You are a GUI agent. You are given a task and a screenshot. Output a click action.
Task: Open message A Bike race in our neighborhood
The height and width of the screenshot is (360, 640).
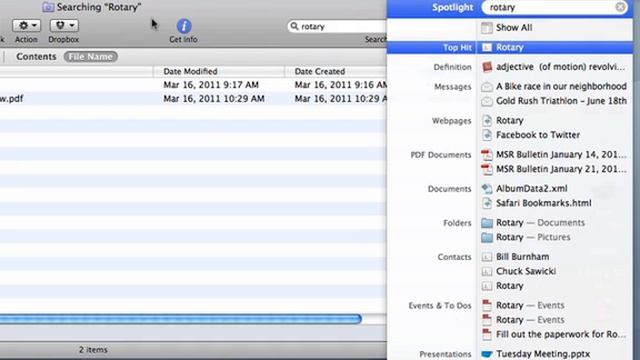[x=561, y=86]
